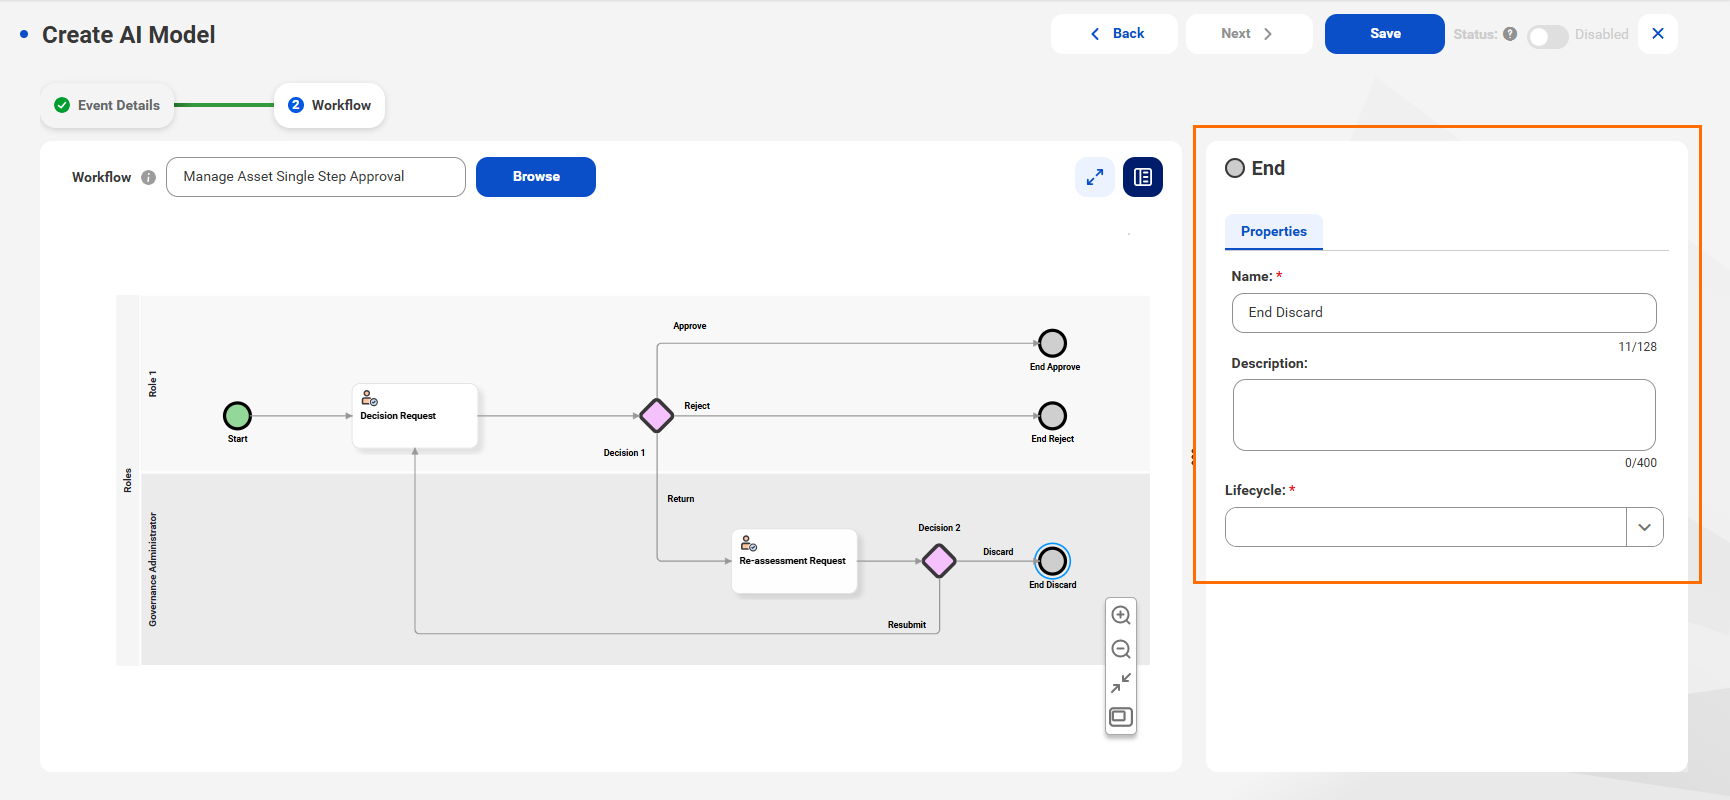Click the Reject flow label

[697, 406]
